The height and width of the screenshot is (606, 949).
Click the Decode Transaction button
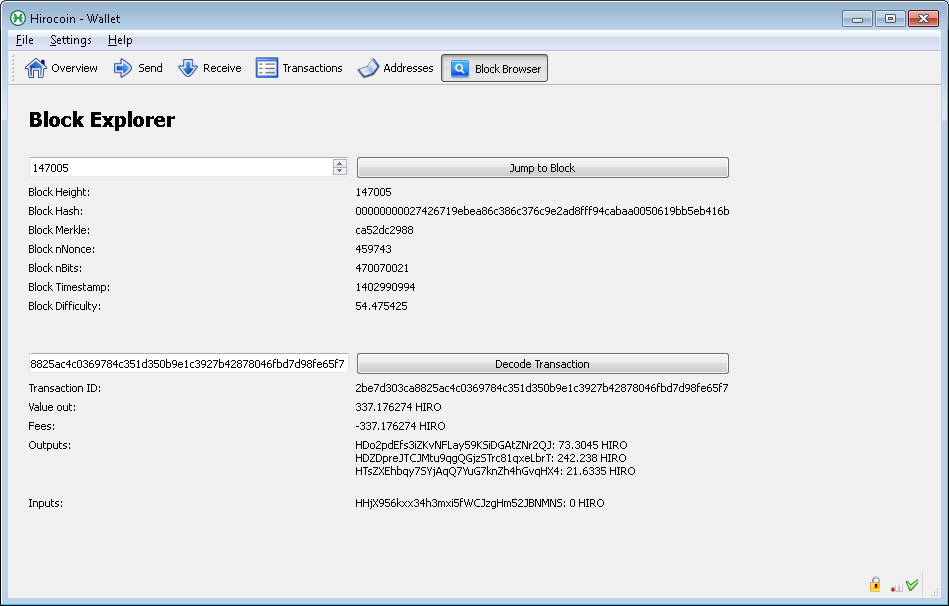[543, 364]
